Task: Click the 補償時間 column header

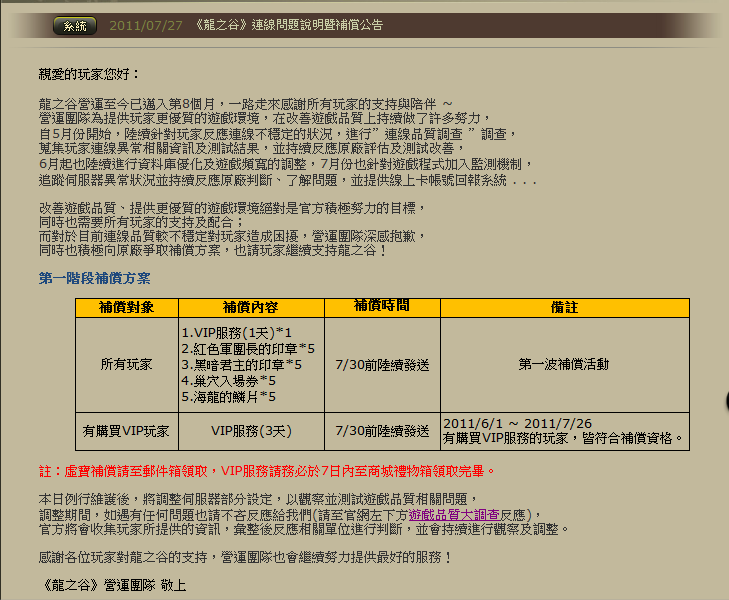Action: pos(382,306)
